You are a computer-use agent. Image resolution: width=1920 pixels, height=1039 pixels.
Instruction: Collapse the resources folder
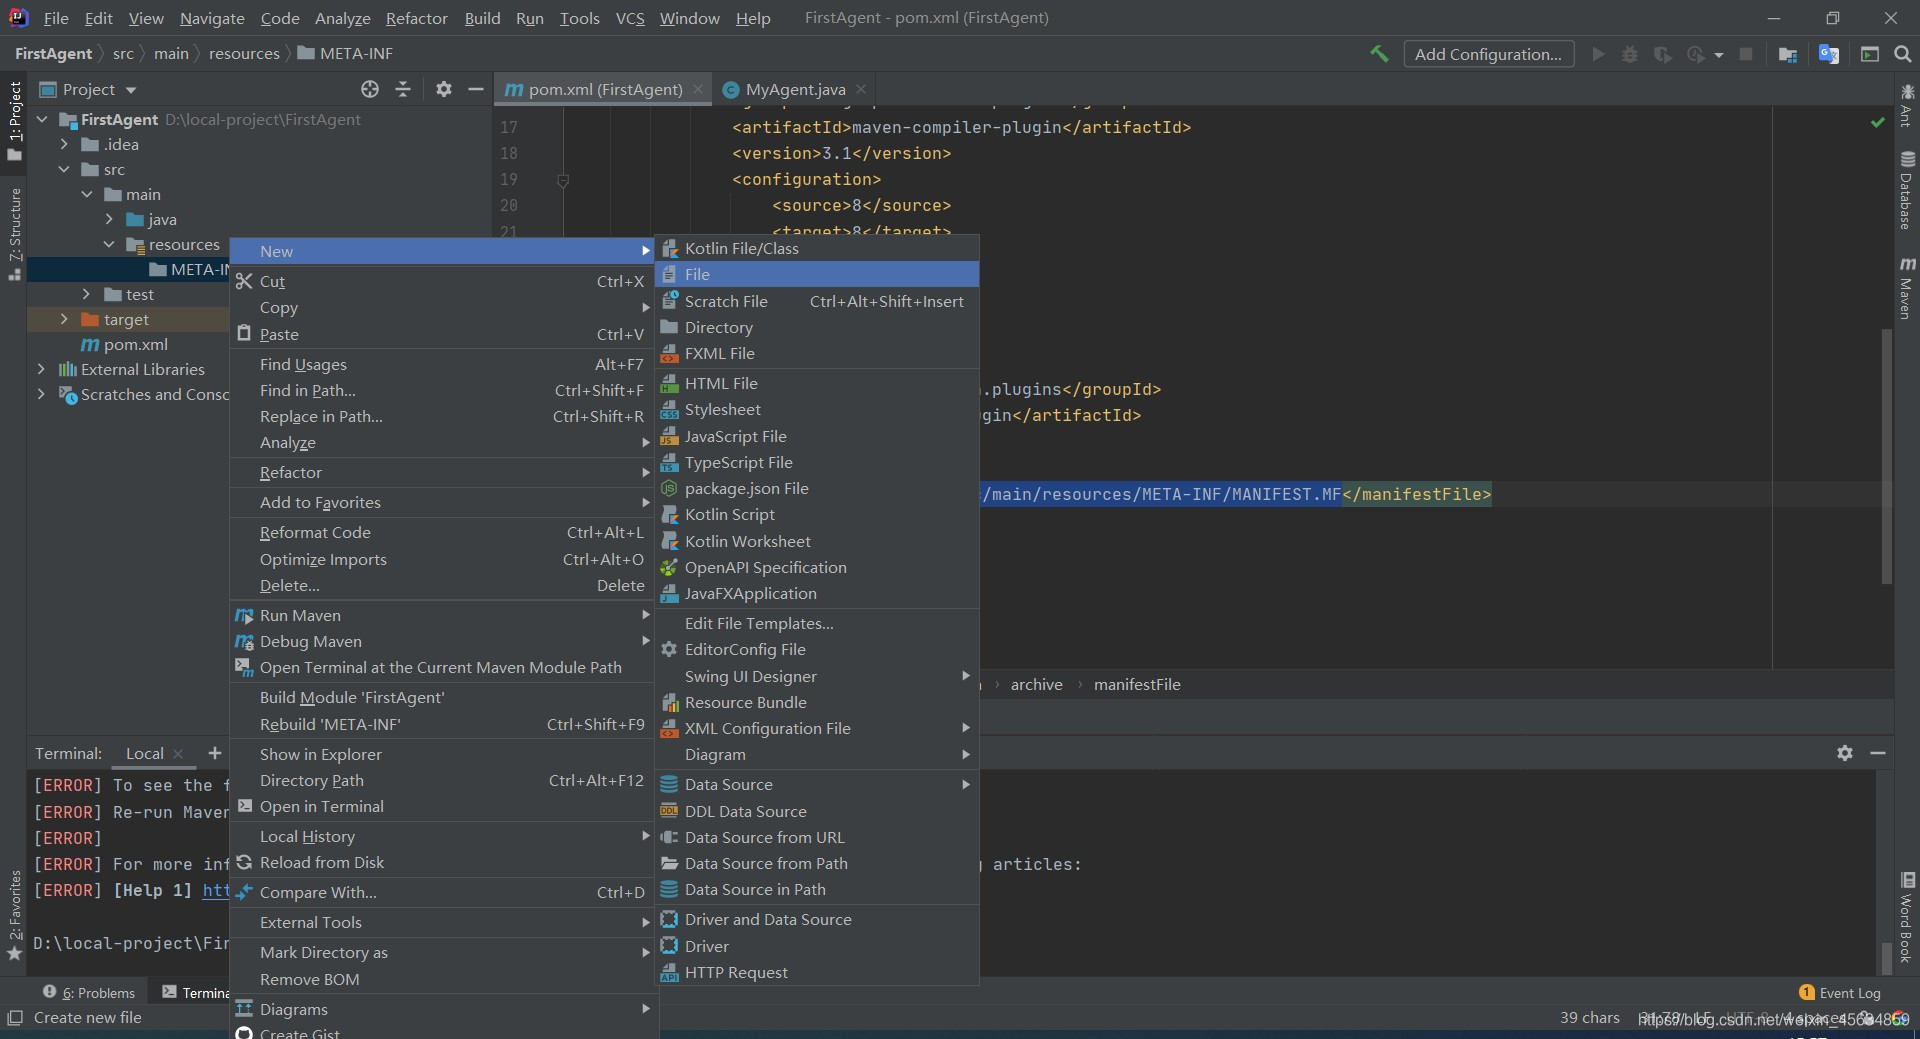point(109,244)
